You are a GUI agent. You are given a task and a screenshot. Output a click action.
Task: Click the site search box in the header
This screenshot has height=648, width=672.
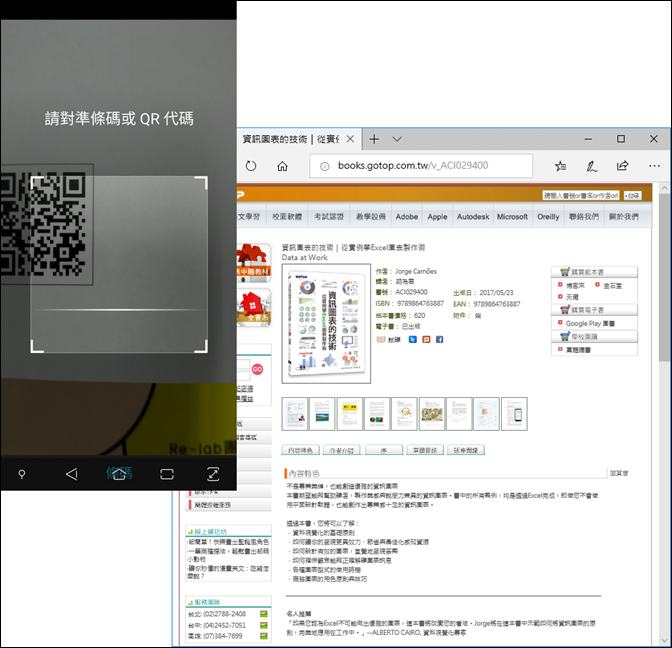click(x=581, y=195)
